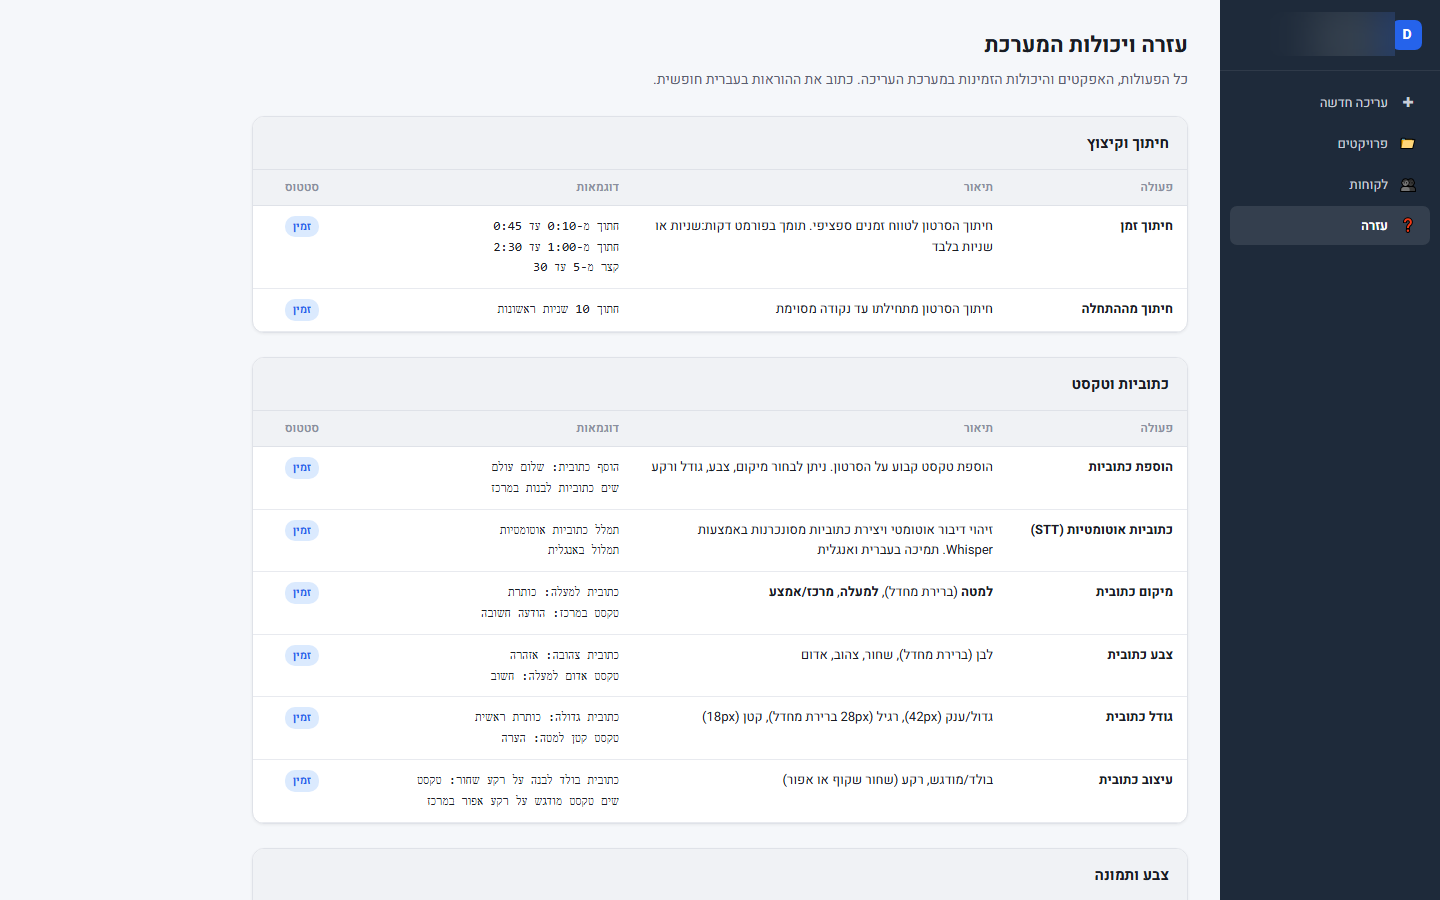The image size is (1440, 900).
Task: Click the זמין badge in the חיתוך מההתחלה row
Action: click(x=302, y=309)
